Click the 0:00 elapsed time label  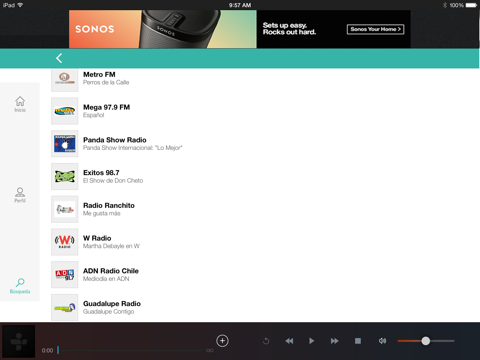click(47, 350)
